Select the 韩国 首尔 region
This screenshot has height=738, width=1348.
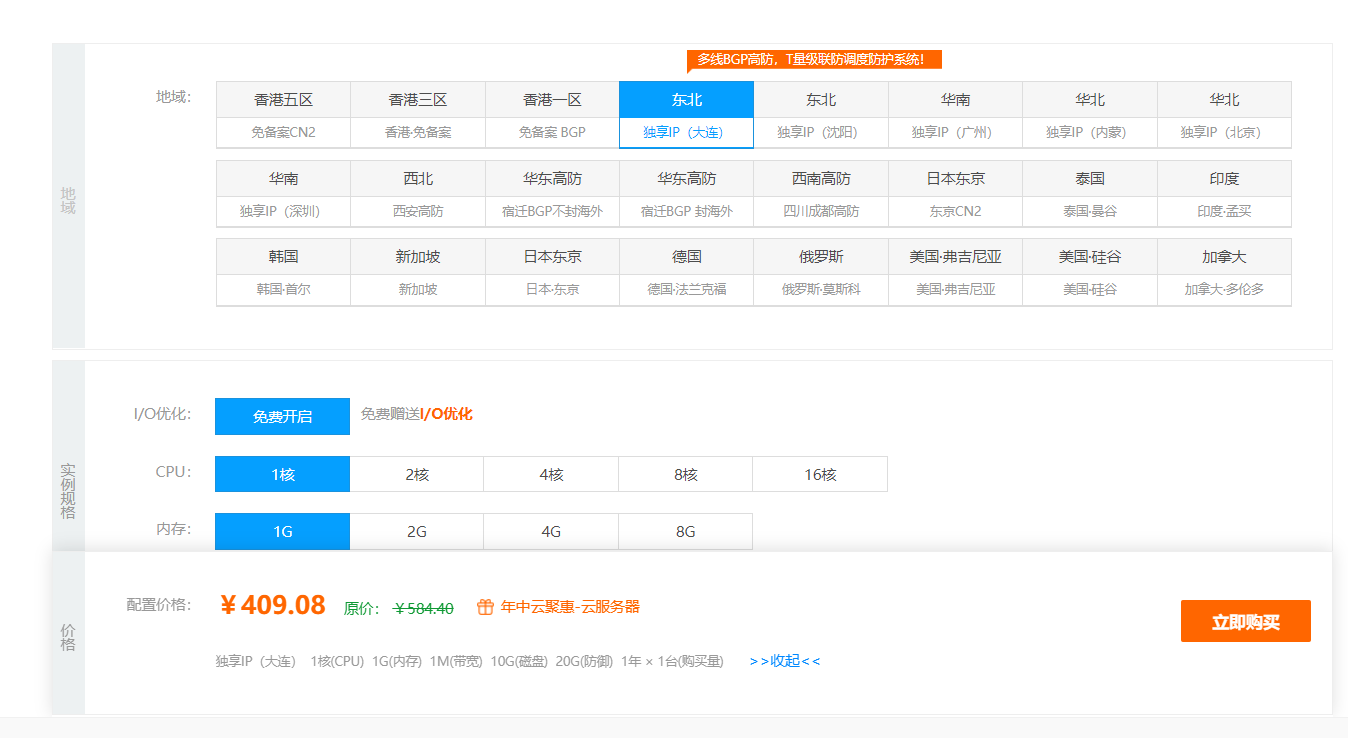point(282,272)
